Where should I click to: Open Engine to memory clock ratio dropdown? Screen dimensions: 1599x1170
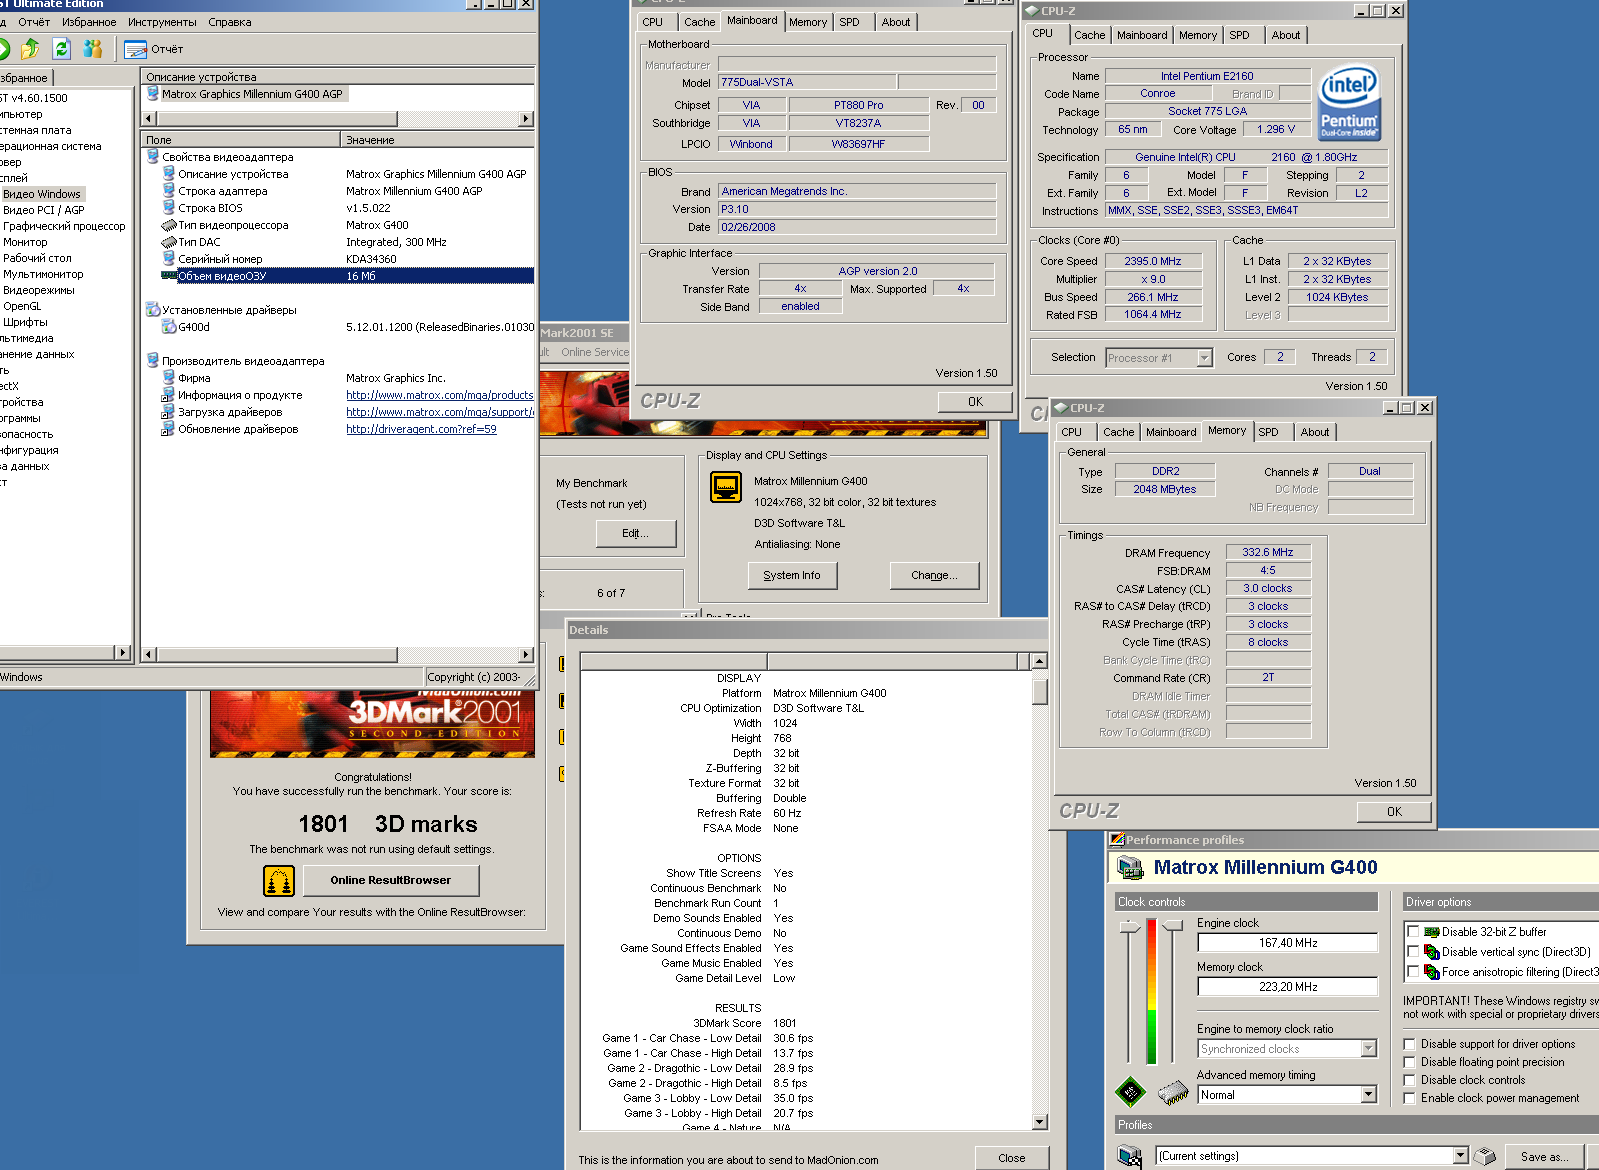click(x=1369, y=1049)
